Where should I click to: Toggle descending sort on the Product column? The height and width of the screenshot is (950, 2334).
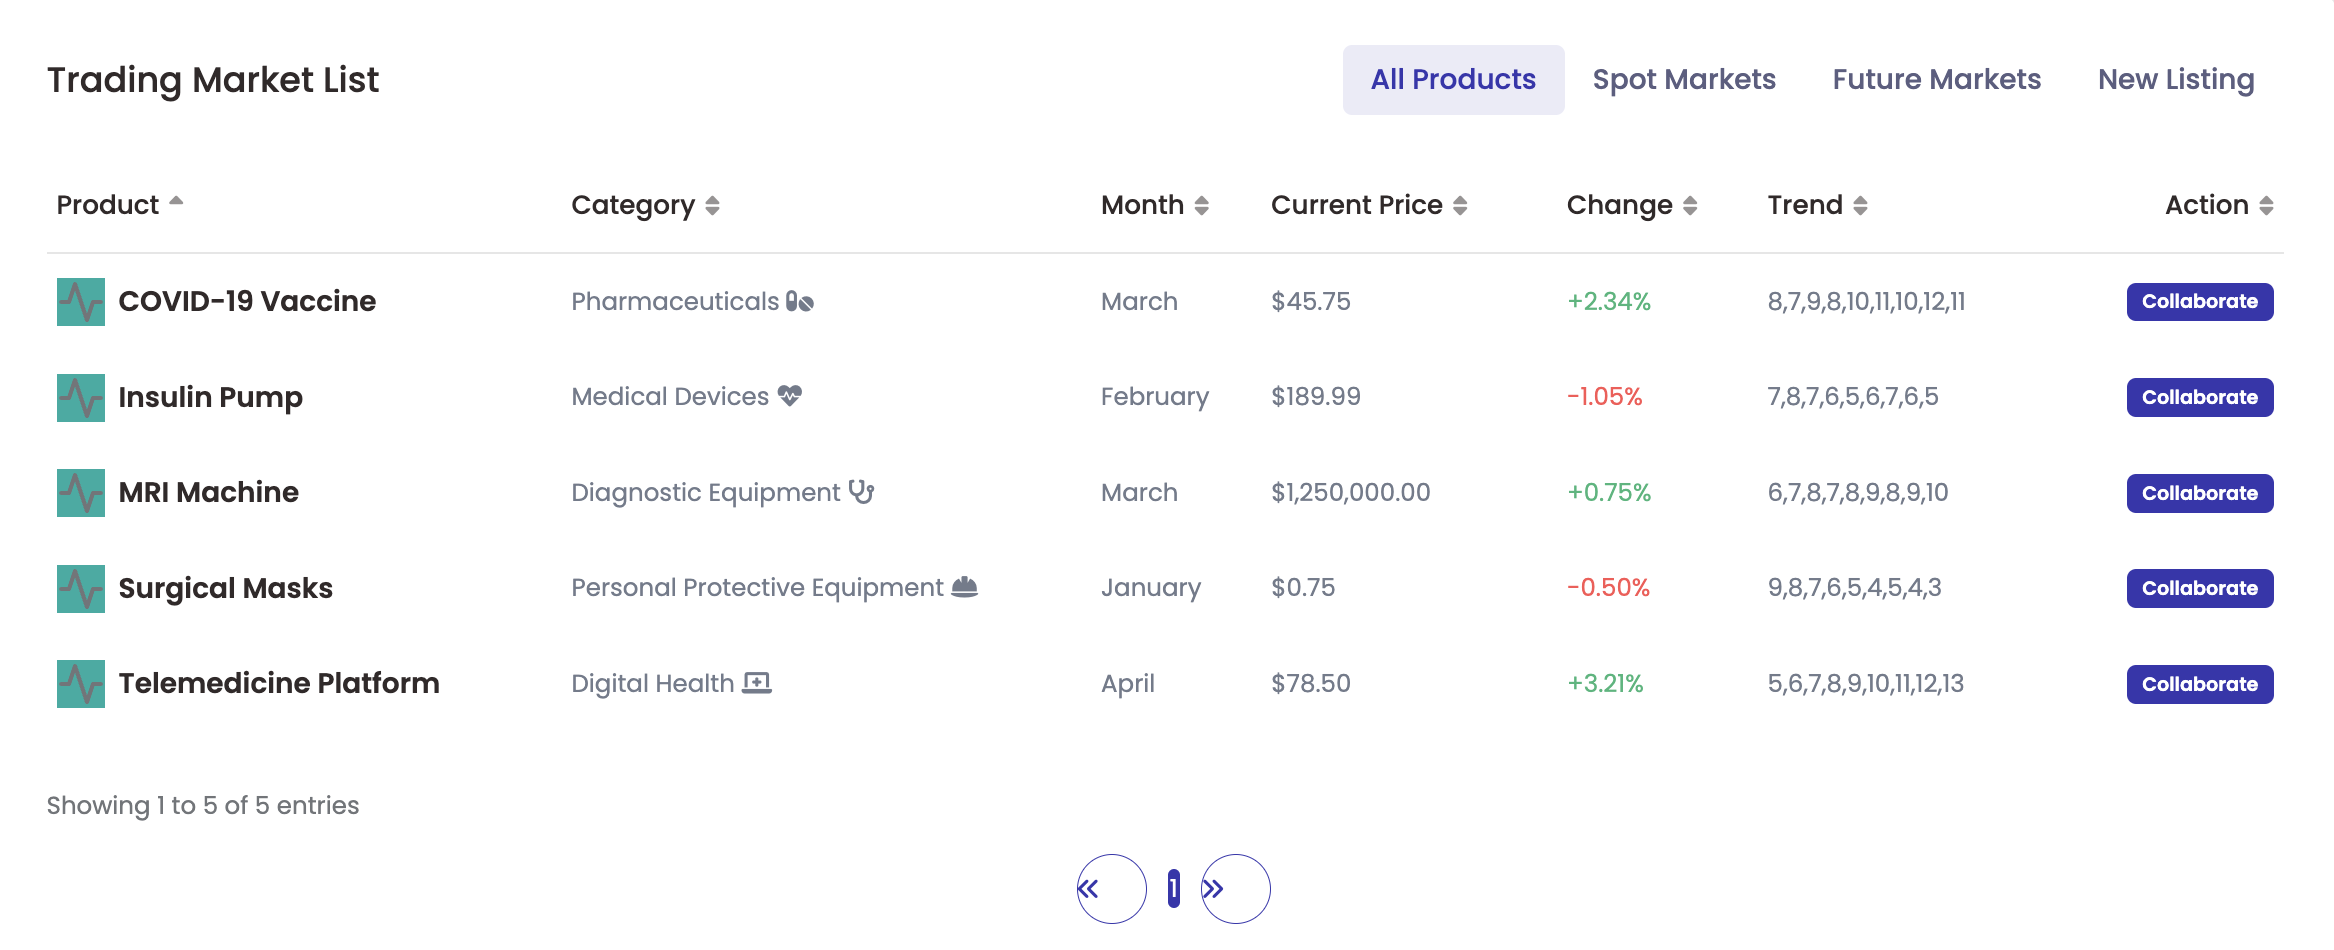click(177, 204)
